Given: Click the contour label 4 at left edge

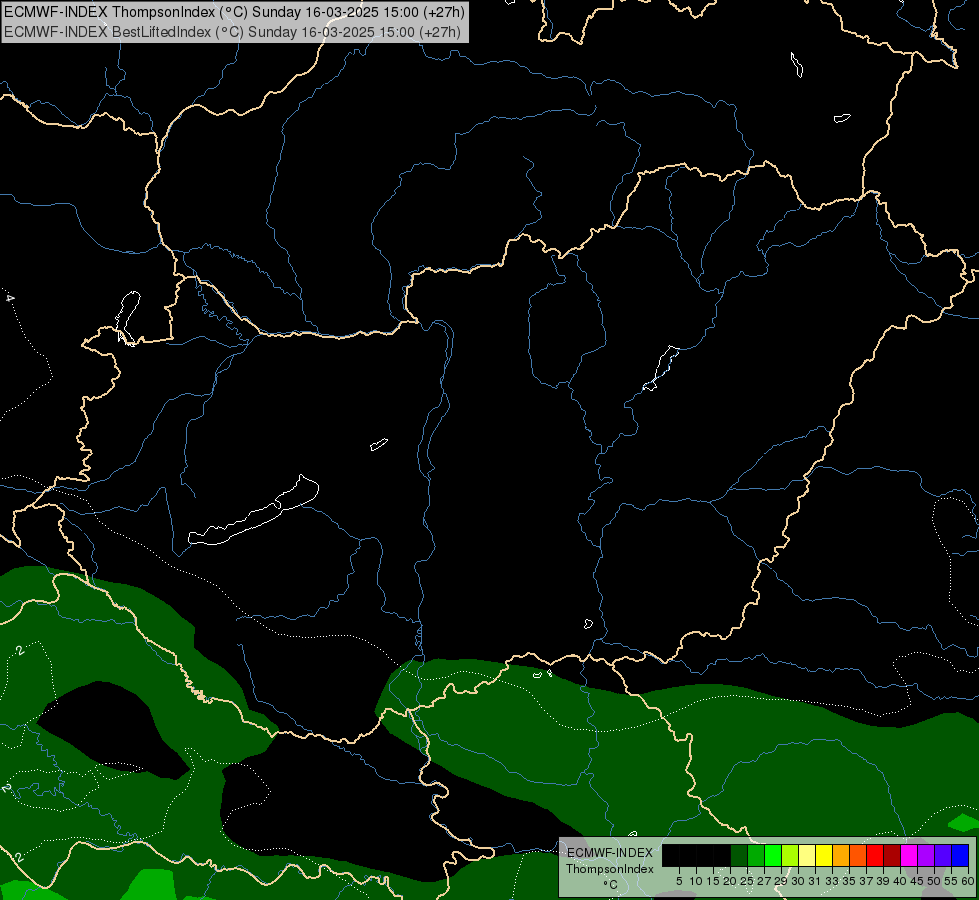Looking at the screenshot, I should point(9,298).
